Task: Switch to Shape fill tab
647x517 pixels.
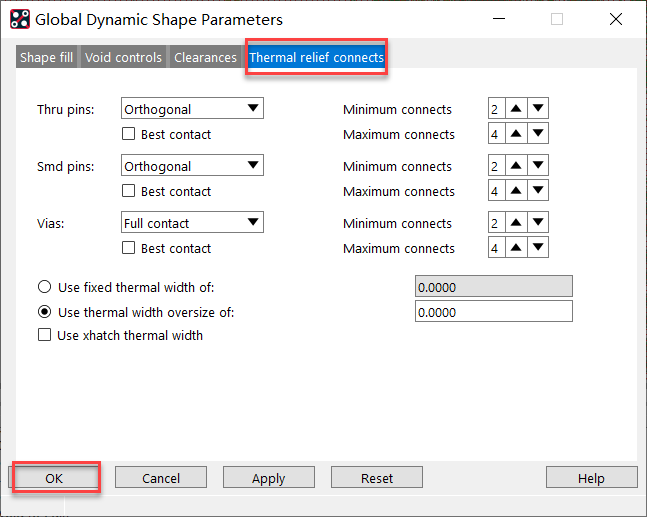Action: (46, 58)
